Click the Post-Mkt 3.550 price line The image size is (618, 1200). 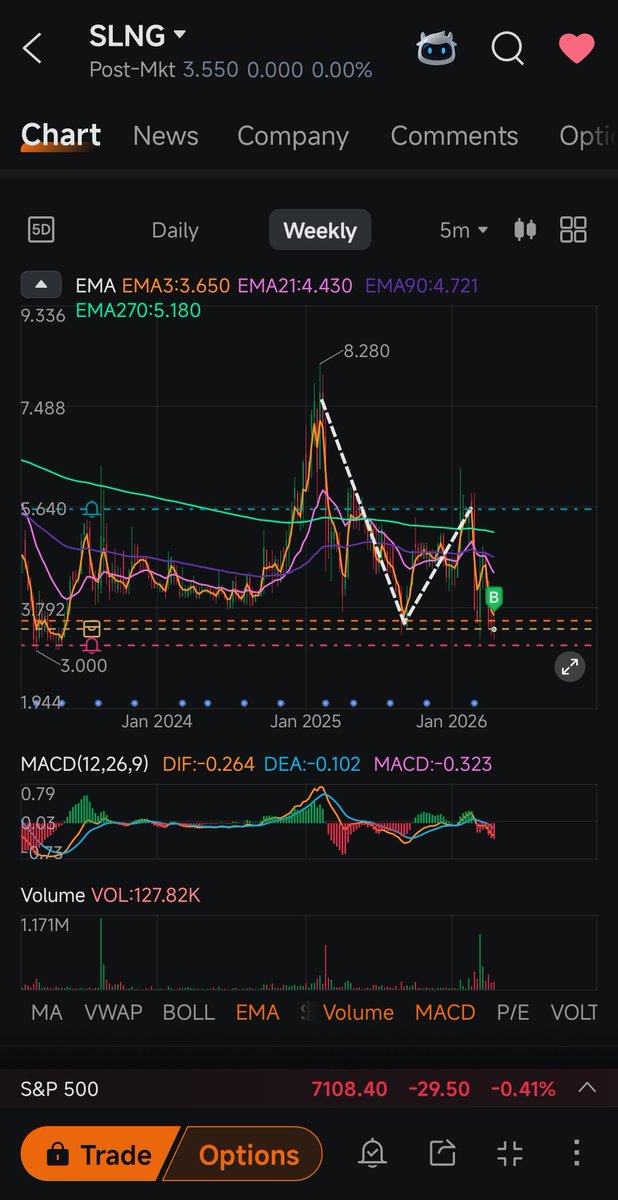[x=231, y=70]
